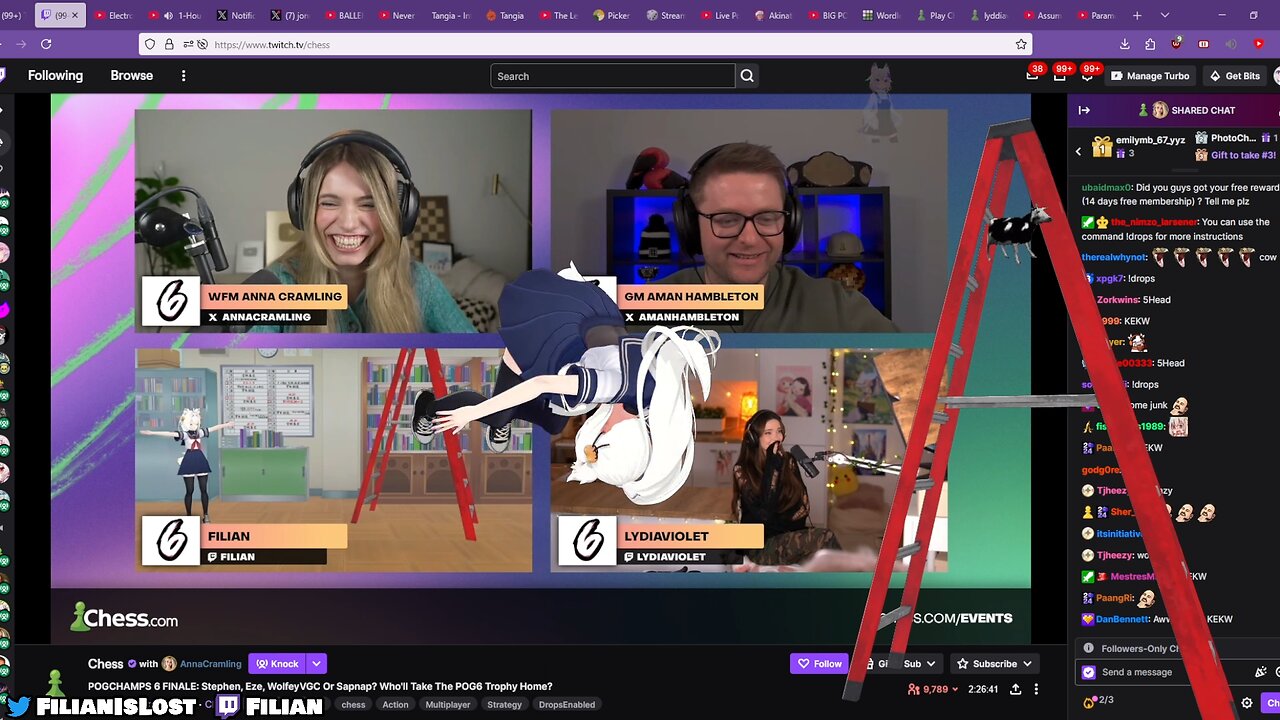Open chat settings gear icon
This screenshot has height=720, width=1280.
coord(1246,703)
